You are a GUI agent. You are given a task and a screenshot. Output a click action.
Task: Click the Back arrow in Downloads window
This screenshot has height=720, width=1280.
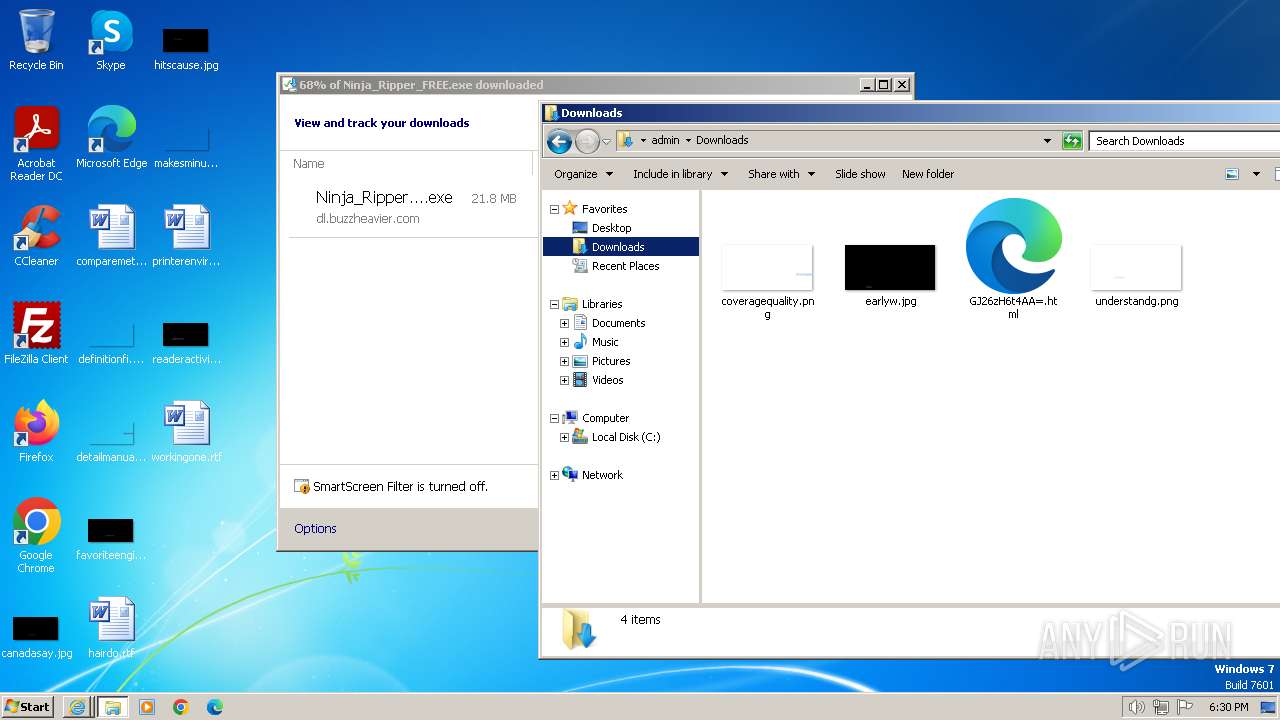coord(559,141)
